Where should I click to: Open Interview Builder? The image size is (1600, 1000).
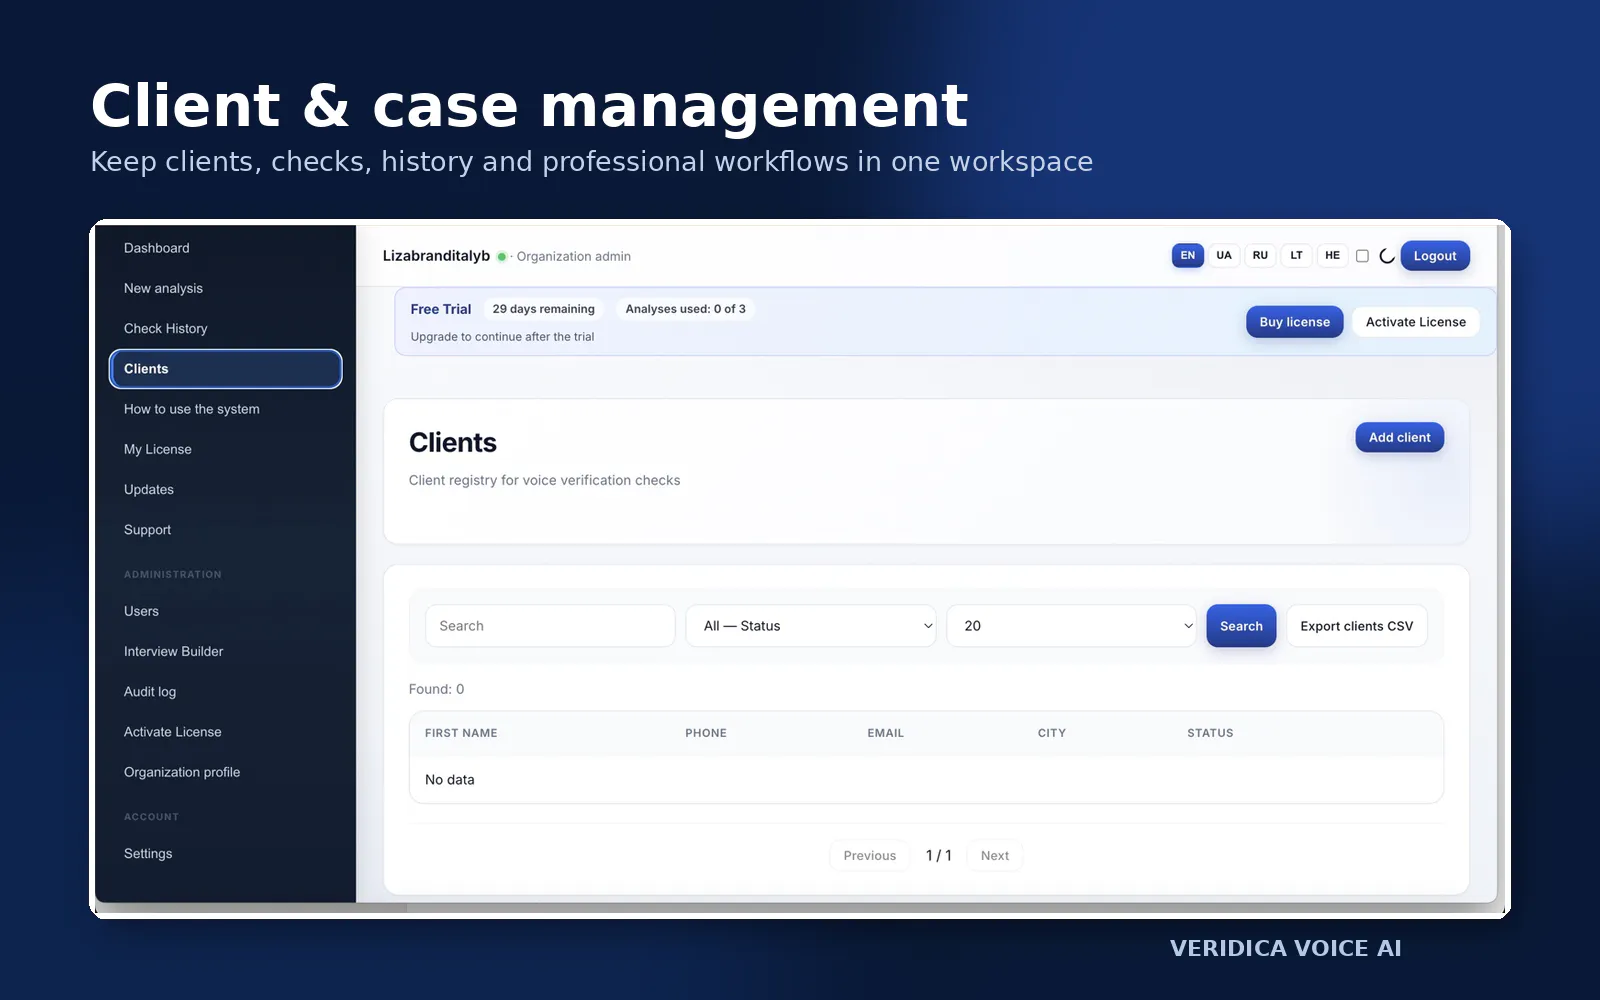(225, 651)
